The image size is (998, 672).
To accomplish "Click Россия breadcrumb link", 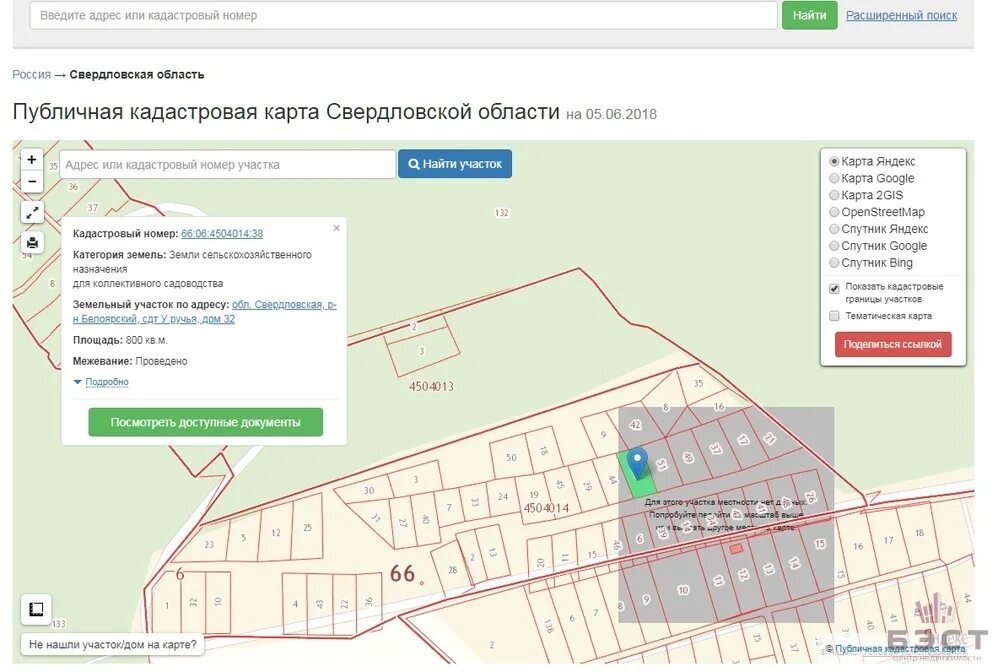I will pos(31,74).
